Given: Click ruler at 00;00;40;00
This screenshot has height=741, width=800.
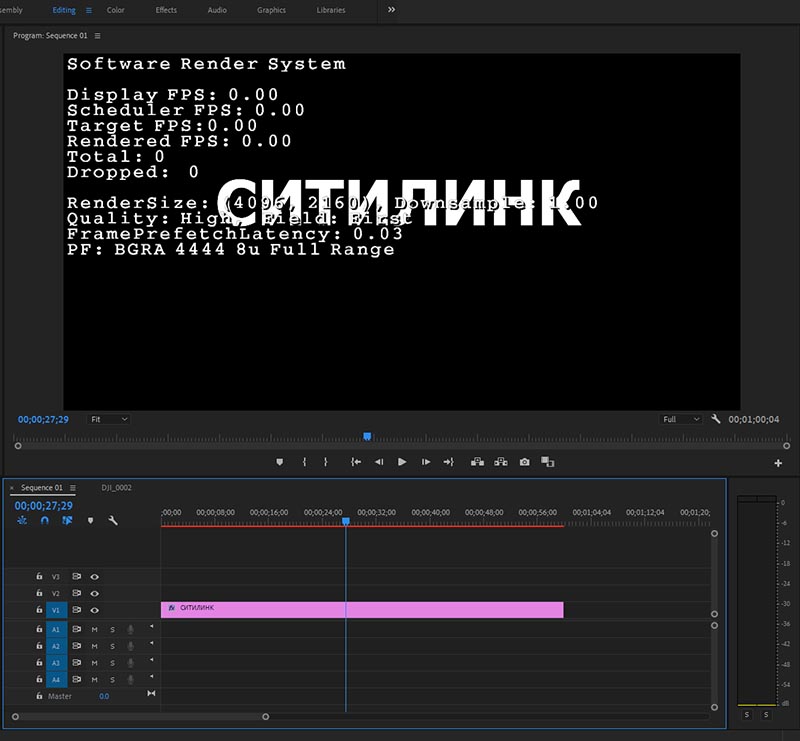Looking at the screenshot, I should [x=431, y=512].
